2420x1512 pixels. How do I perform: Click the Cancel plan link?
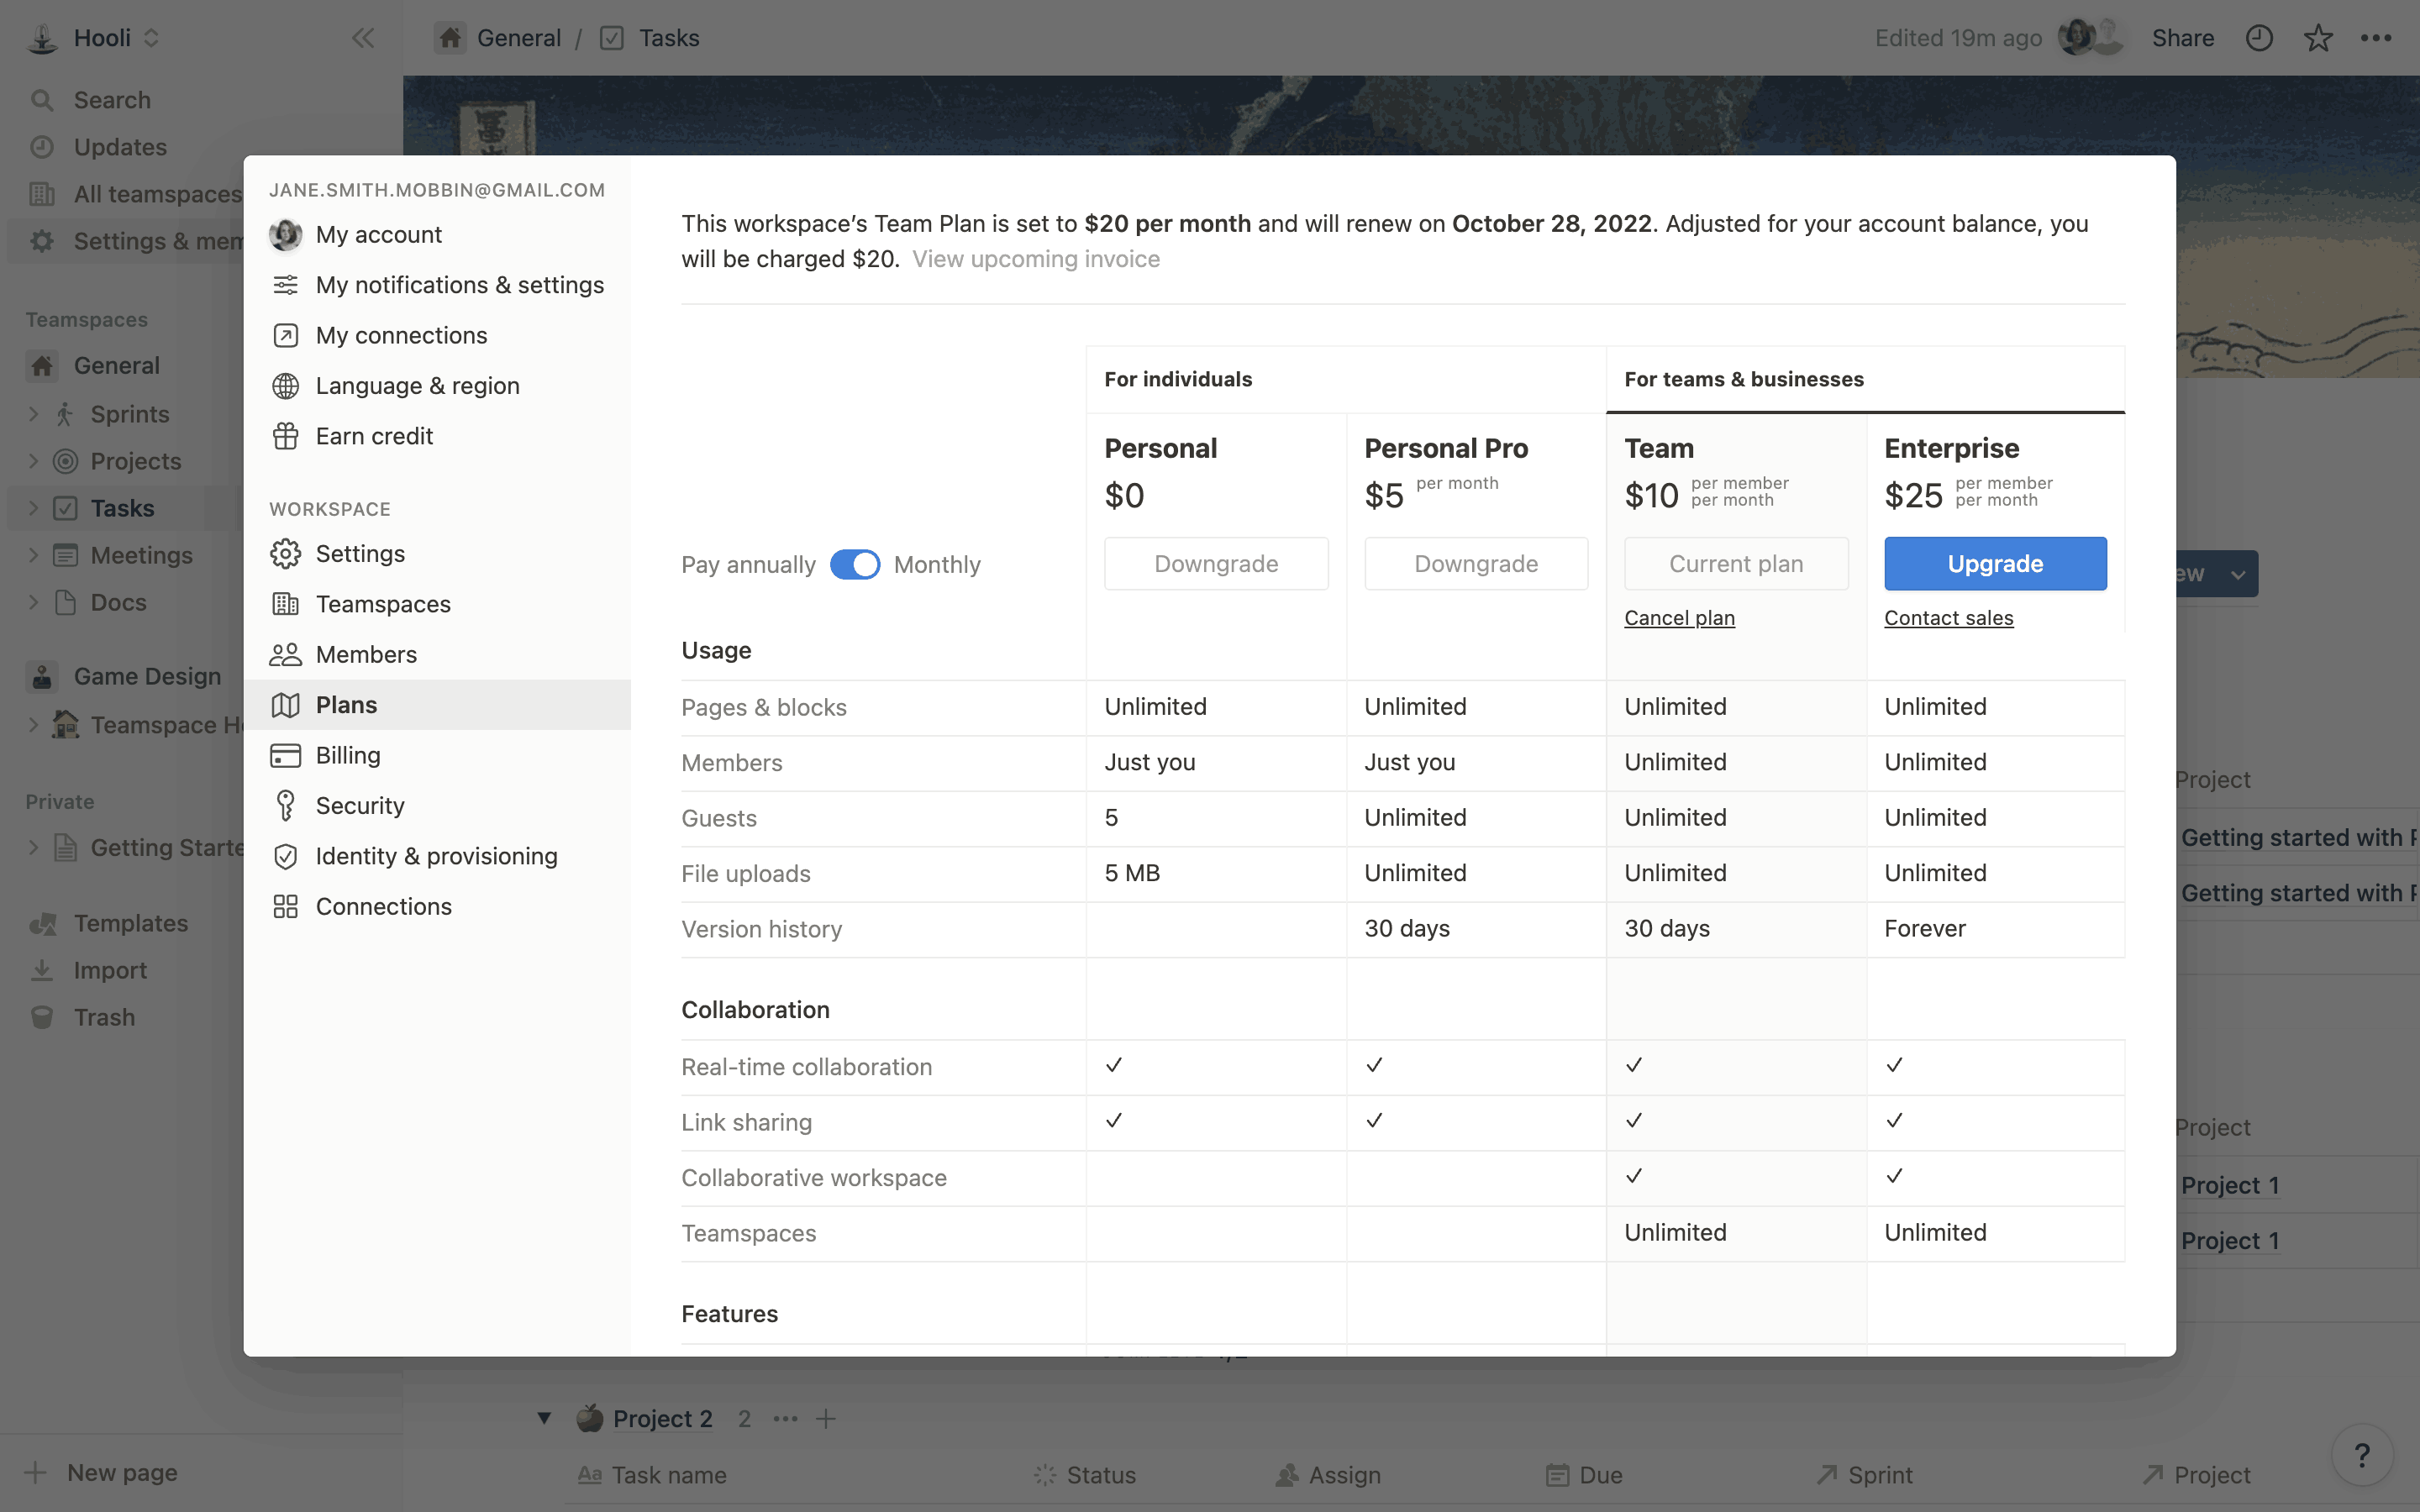pos(1679,618)
